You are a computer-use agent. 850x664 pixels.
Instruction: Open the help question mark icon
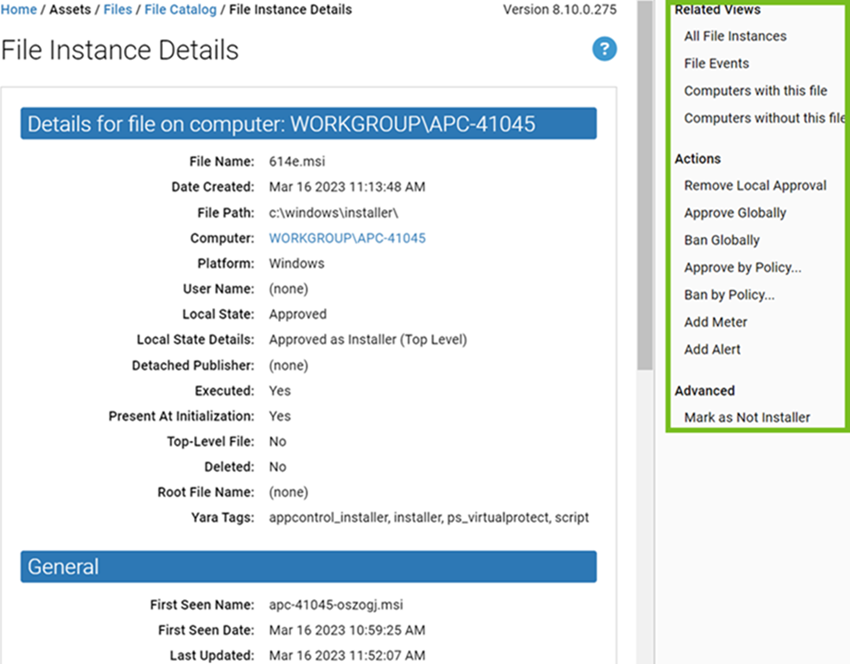coord(604,49)
